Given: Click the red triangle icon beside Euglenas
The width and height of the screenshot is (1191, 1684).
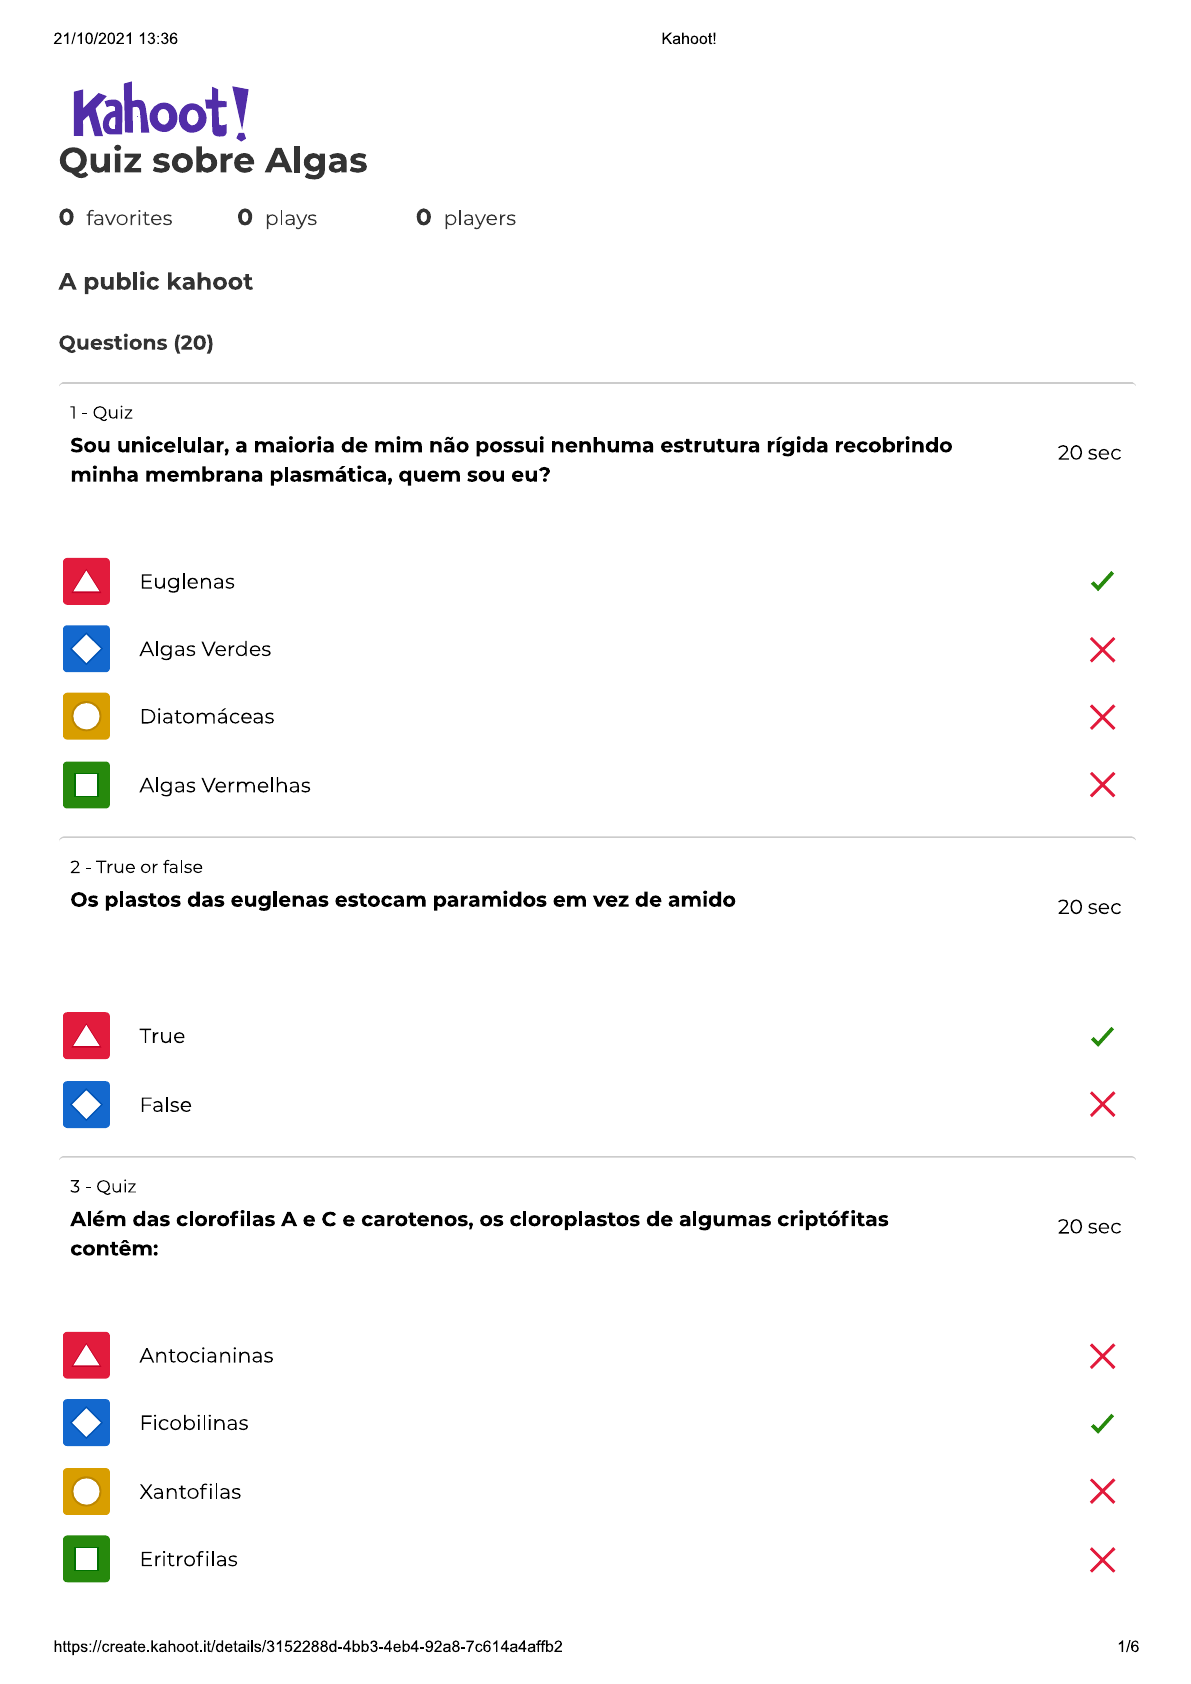Looking at the screenshot, I should click(87, 581).
